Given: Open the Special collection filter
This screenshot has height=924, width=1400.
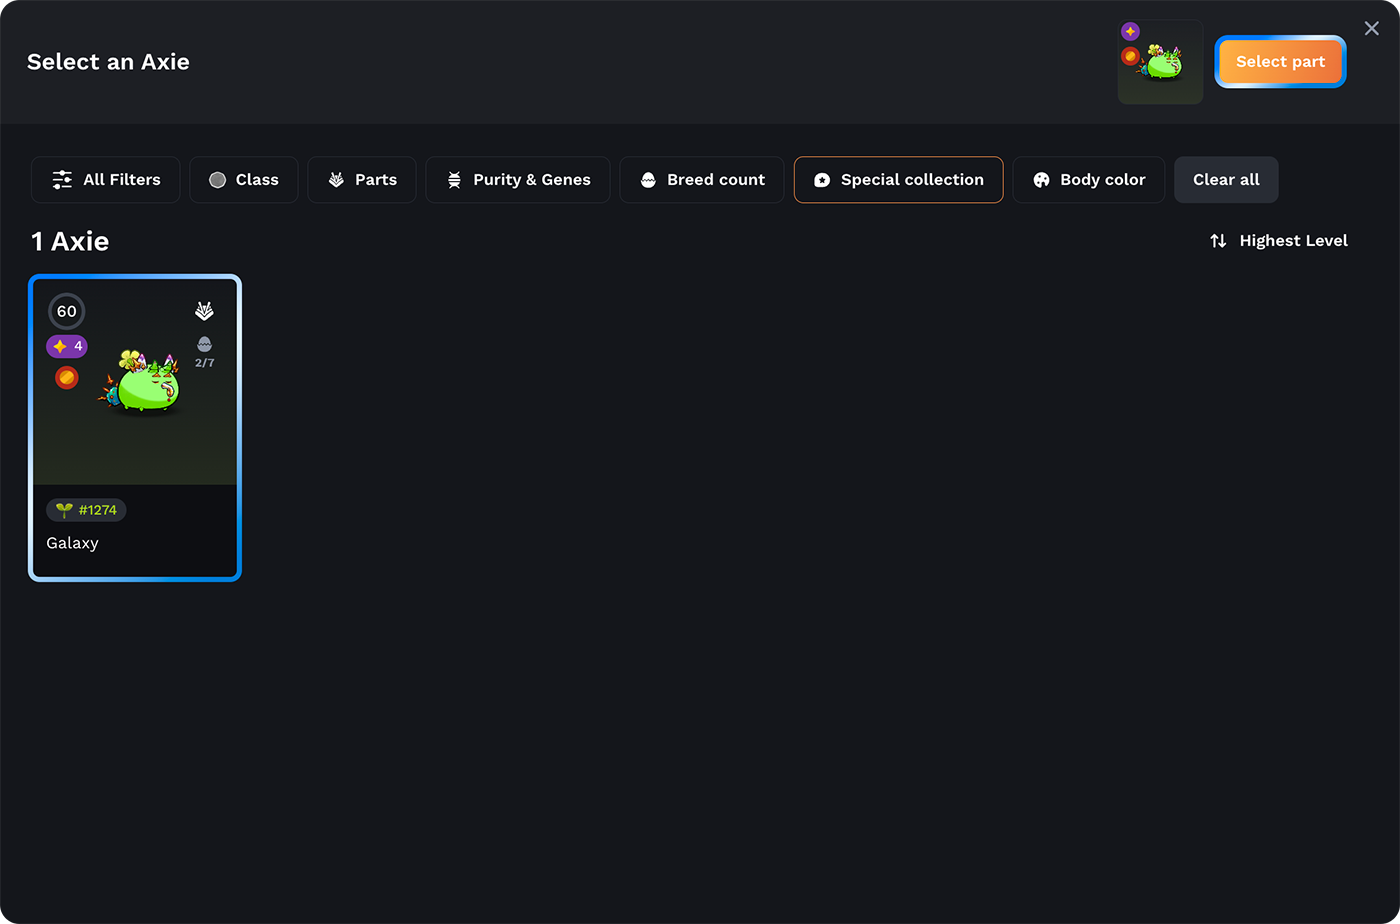Looking at the screenshot, I should click(899, 180).
